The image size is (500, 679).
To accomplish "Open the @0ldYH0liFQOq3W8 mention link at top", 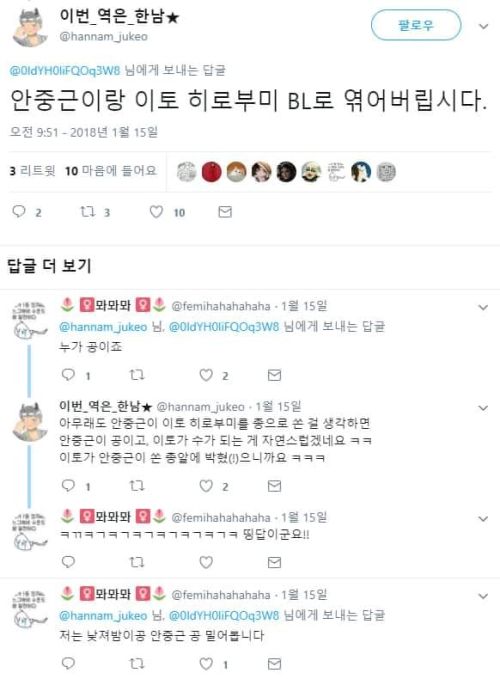I will [65, 71].
